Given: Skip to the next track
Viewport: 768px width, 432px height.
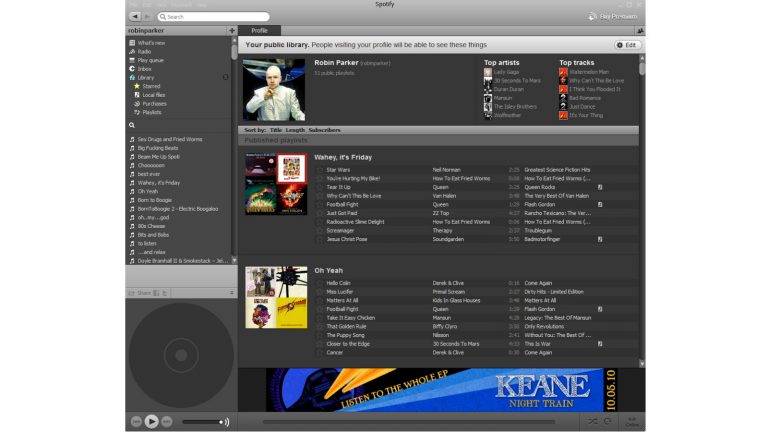Looking at the screenshot, I should (167, 421).
